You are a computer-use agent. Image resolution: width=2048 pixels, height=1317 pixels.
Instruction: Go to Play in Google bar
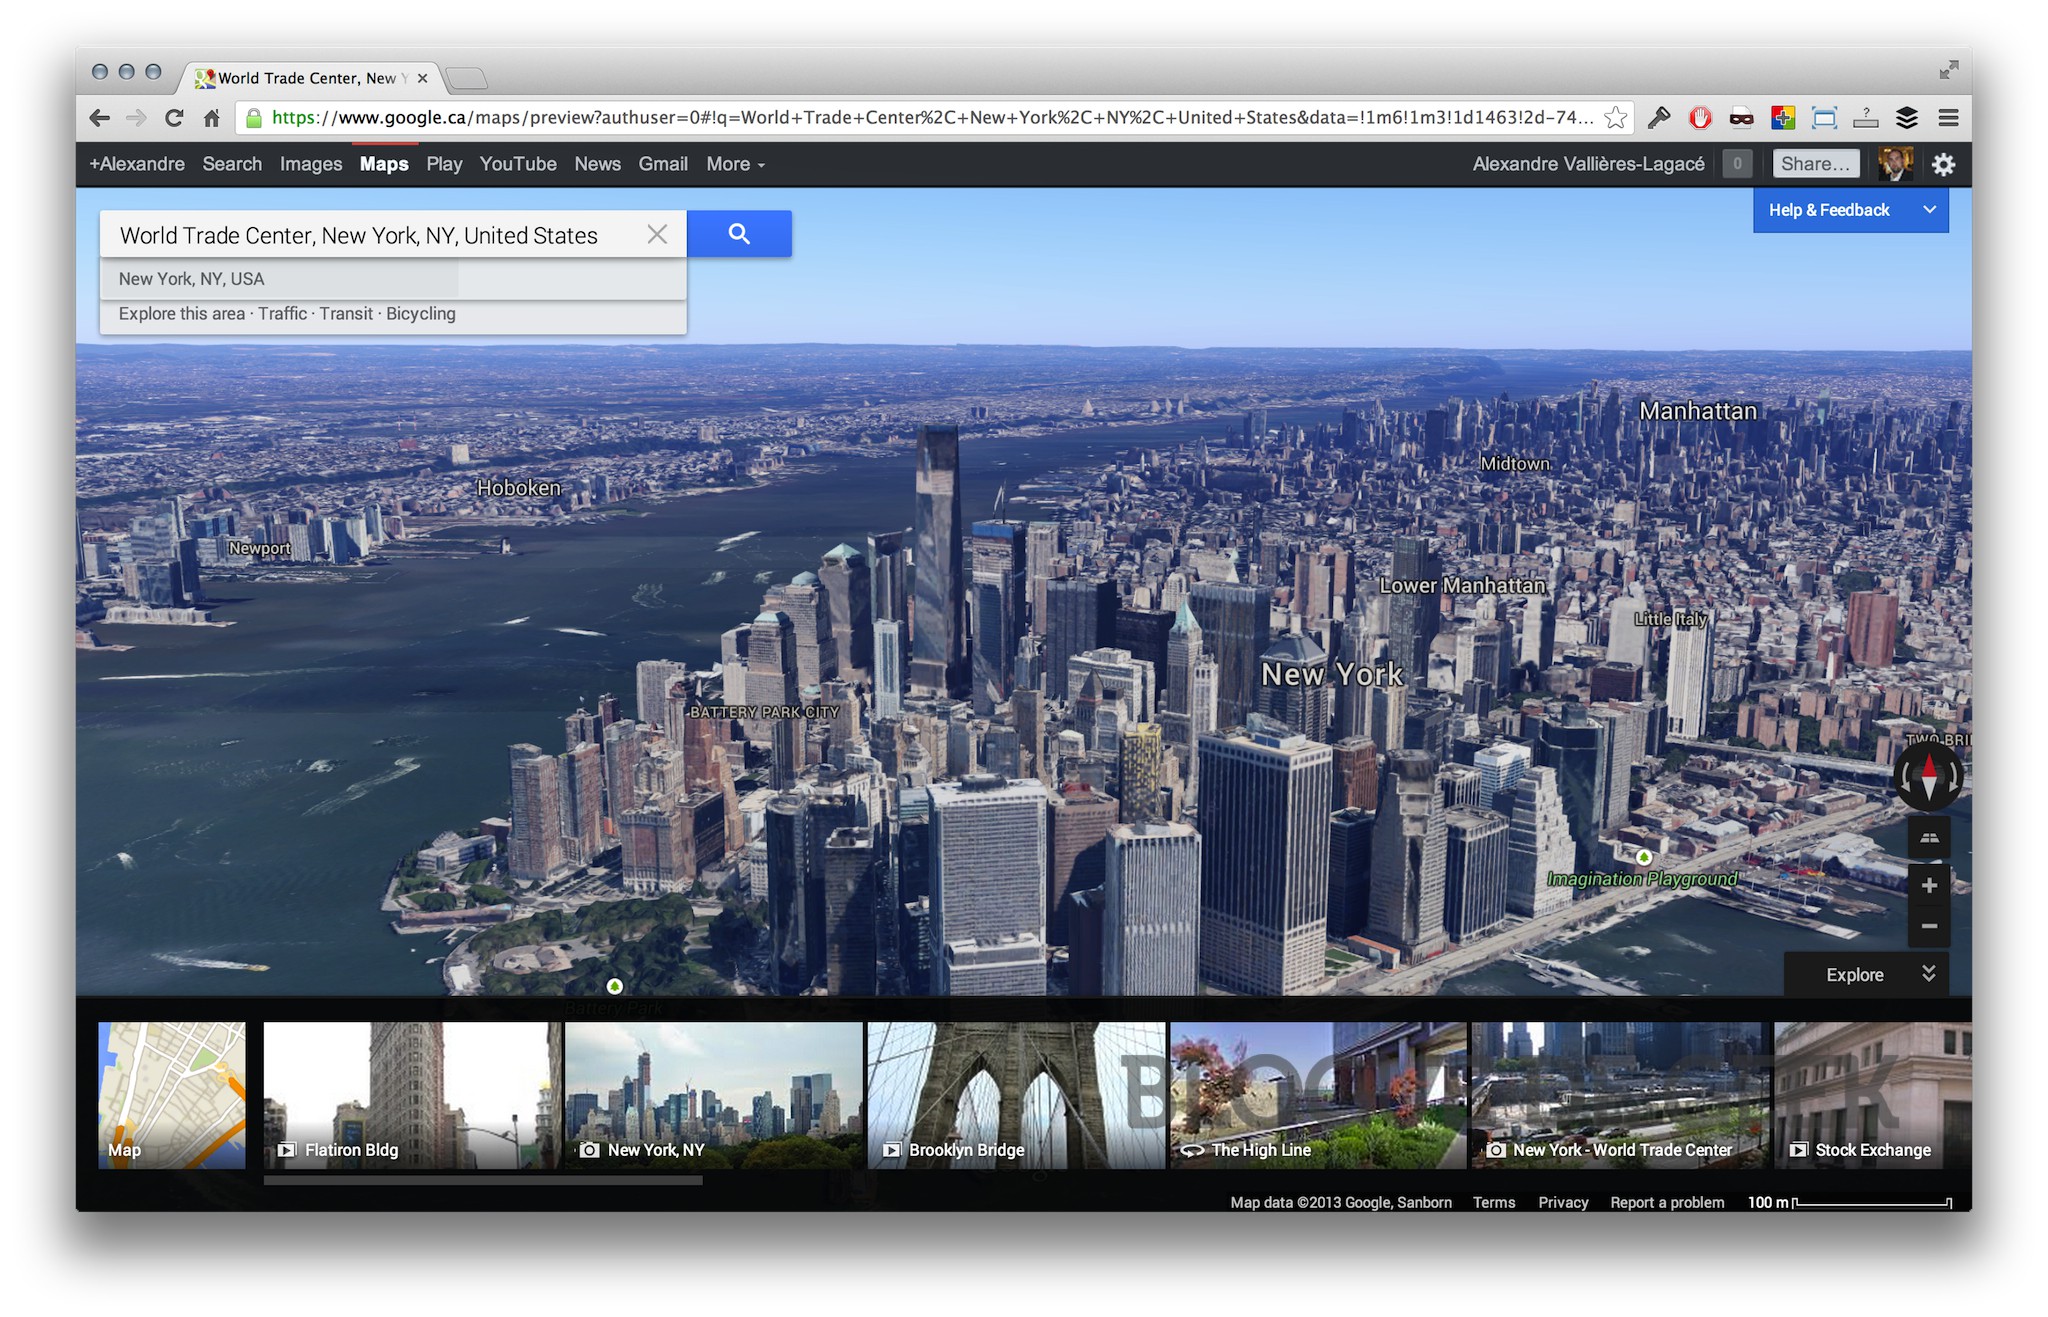(x=444, y=164)
